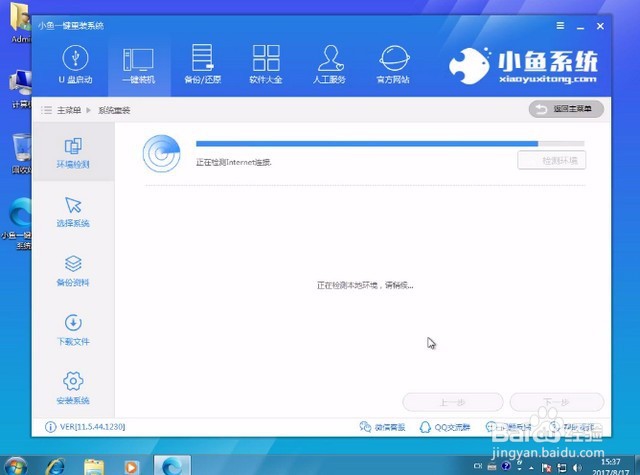640x475 pixels.
Task: Click the keyboard icon in system tray
Action: pos(492,467)
